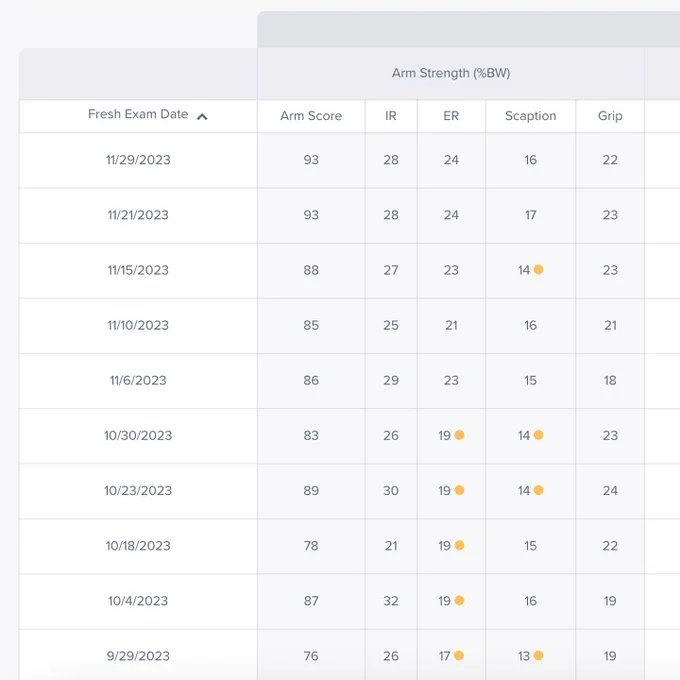This screenshot has height=680, width=680.
Task: Click the orange flag in 10/30/2023 Scaption cell
Action: pos(538,435)
